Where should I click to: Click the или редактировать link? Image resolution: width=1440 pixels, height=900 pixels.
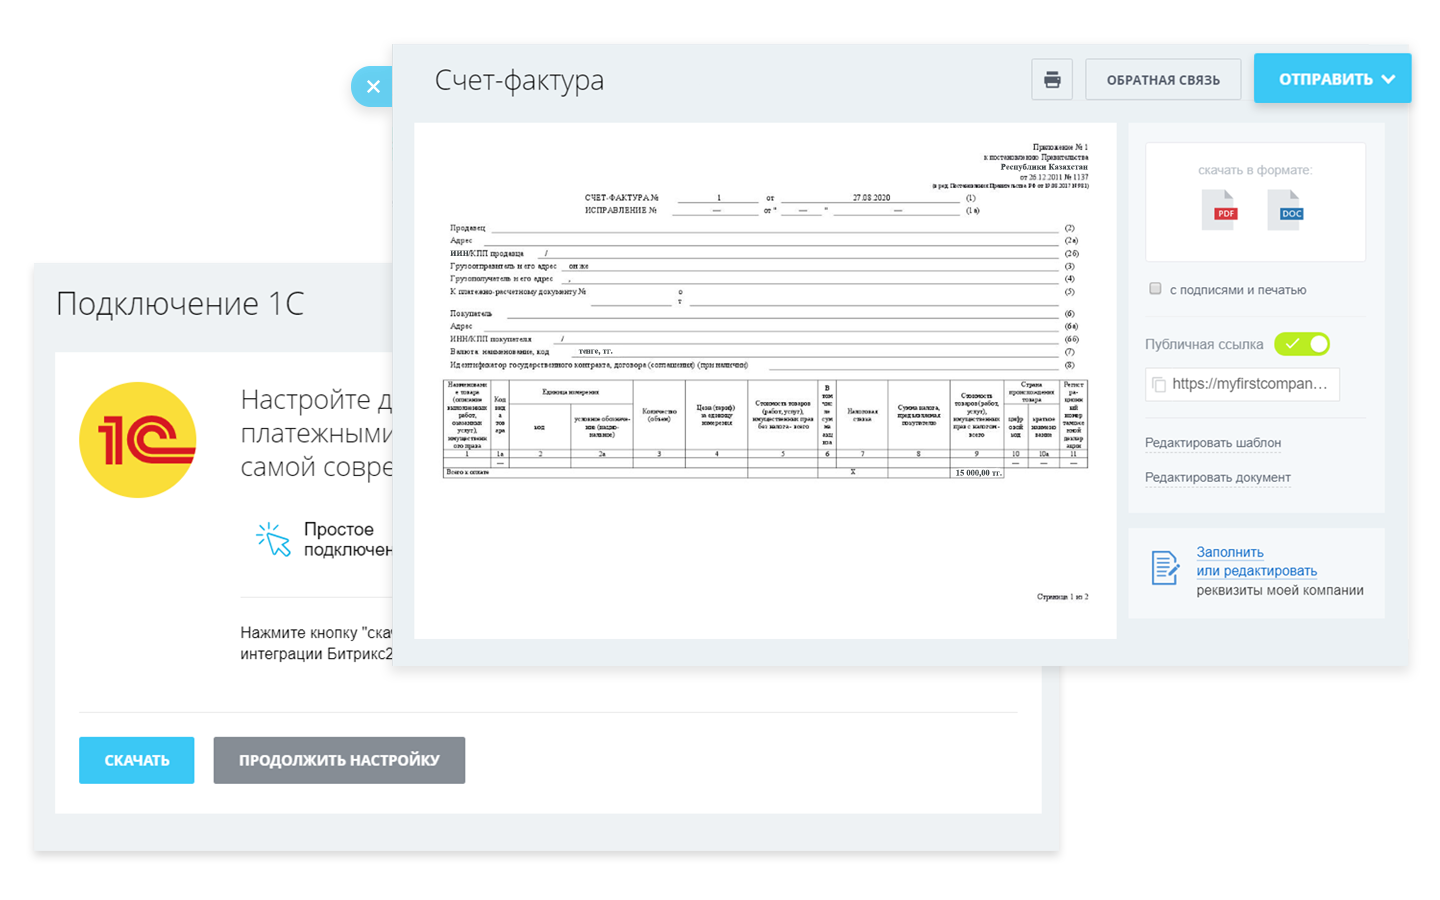click(1256, 571)
